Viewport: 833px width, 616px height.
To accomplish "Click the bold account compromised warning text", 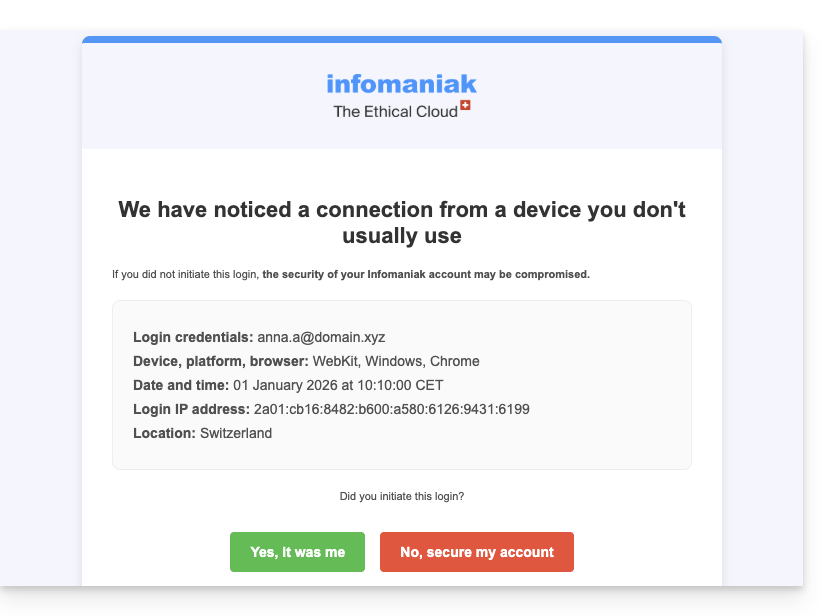I will [x=426, y=274].
